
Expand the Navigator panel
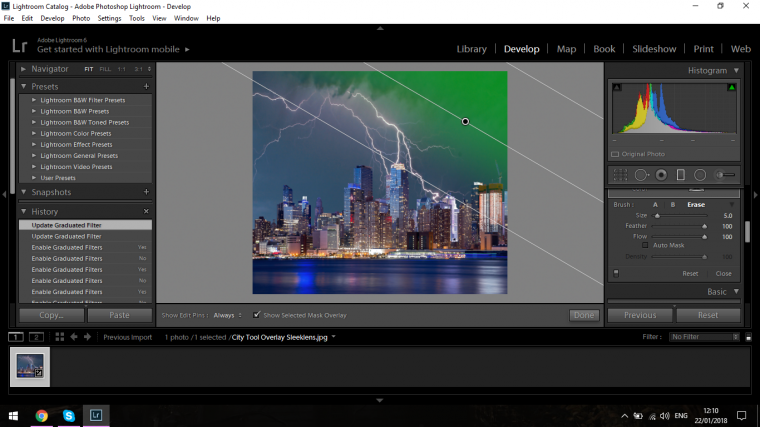23,69
